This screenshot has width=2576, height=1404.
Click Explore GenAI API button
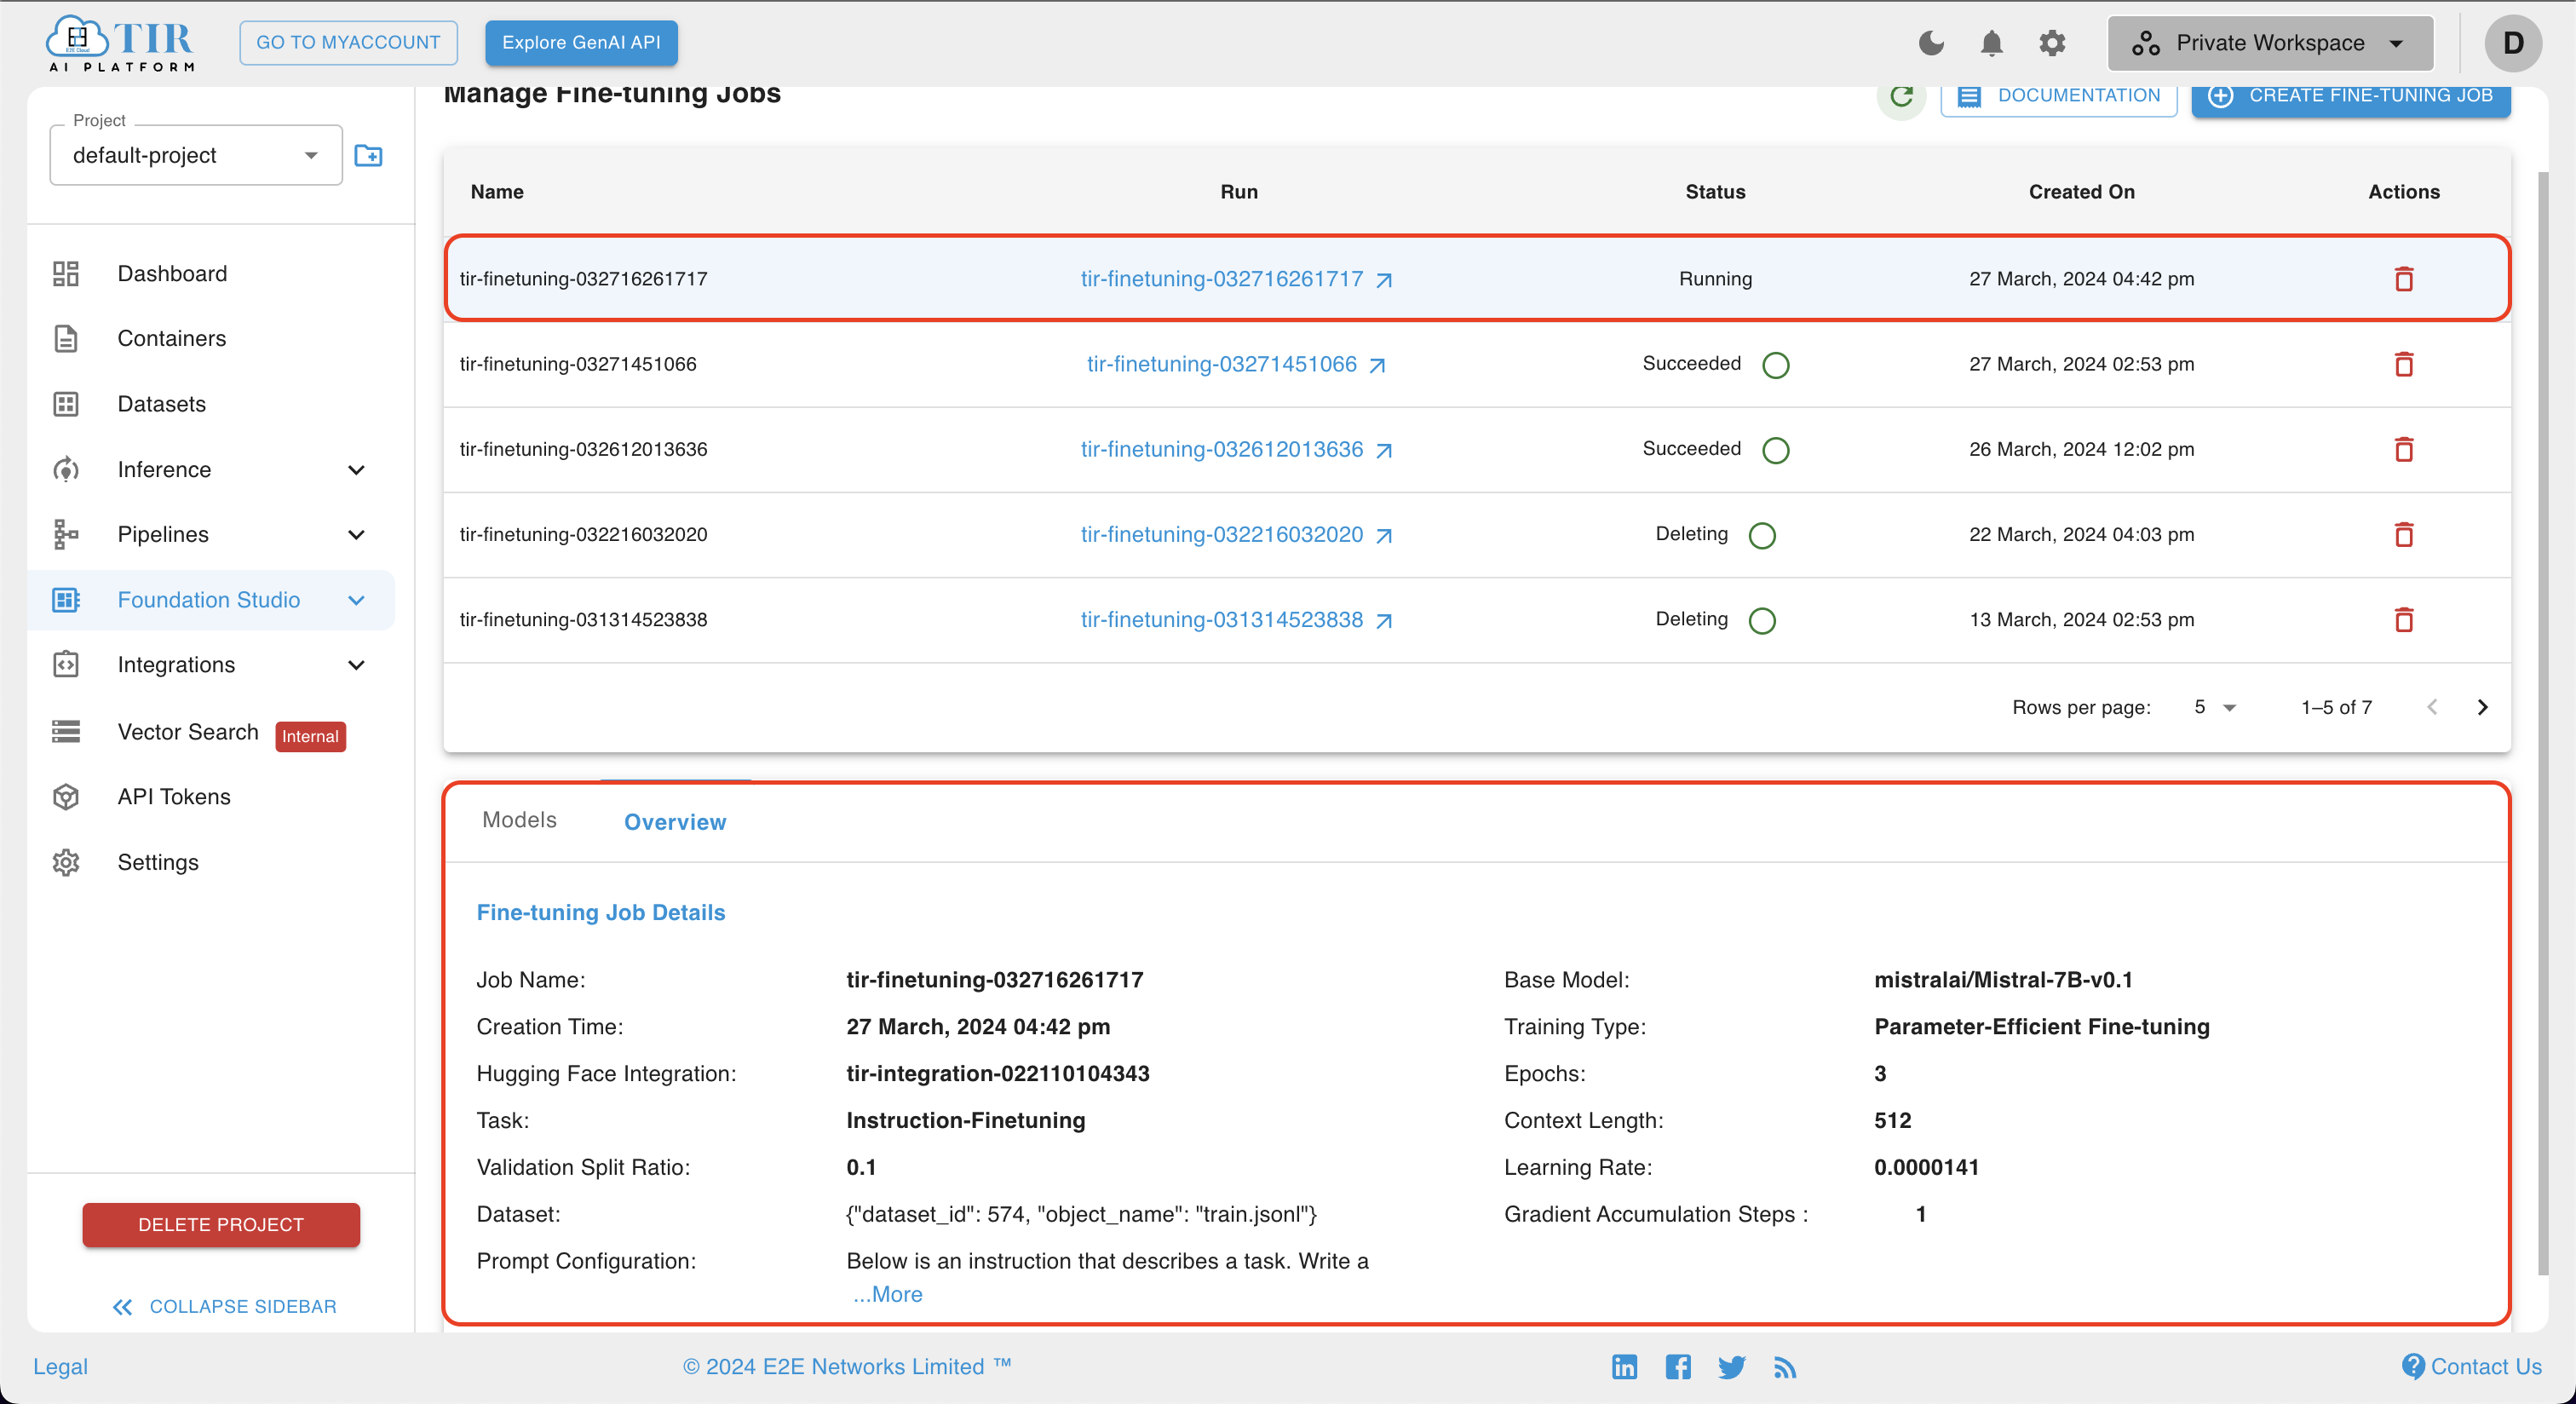point(581,43)
